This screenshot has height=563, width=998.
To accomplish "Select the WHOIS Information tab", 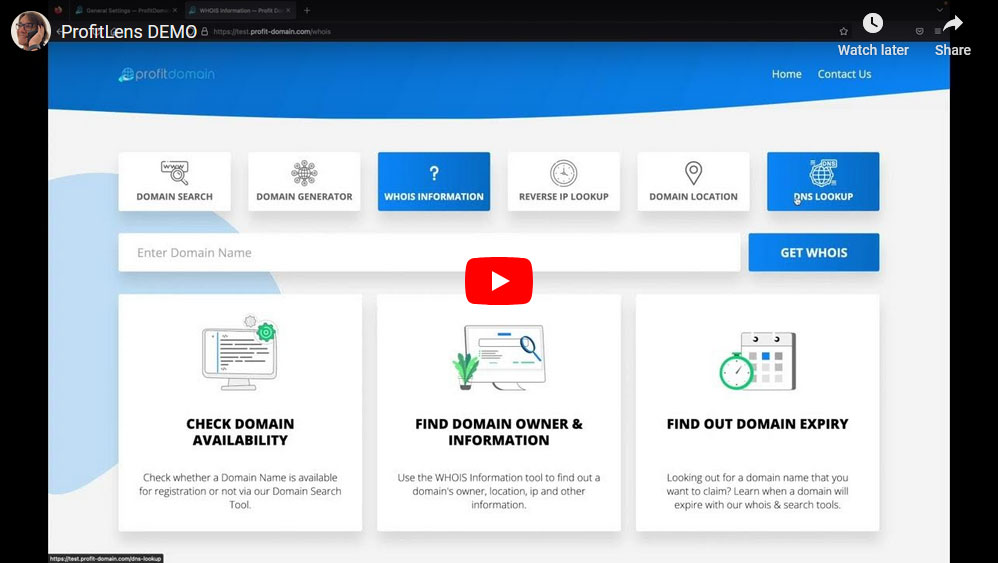I will point(434,182).
